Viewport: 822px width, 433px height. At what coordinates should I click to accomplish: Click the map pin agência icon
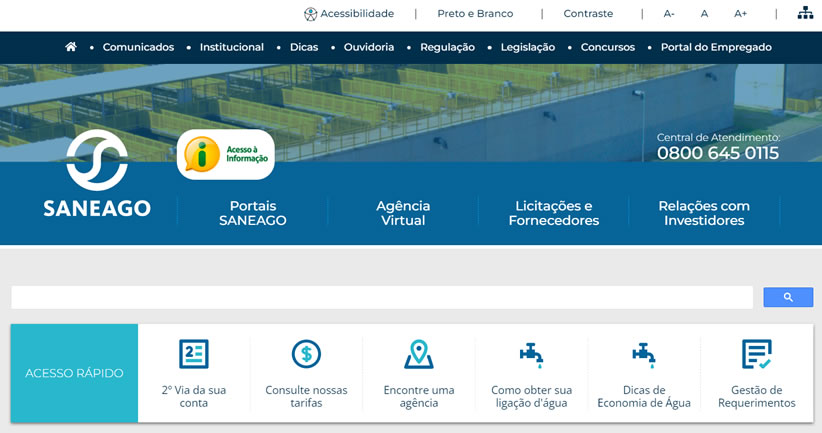pyautogui.click(x=418, y=354)
